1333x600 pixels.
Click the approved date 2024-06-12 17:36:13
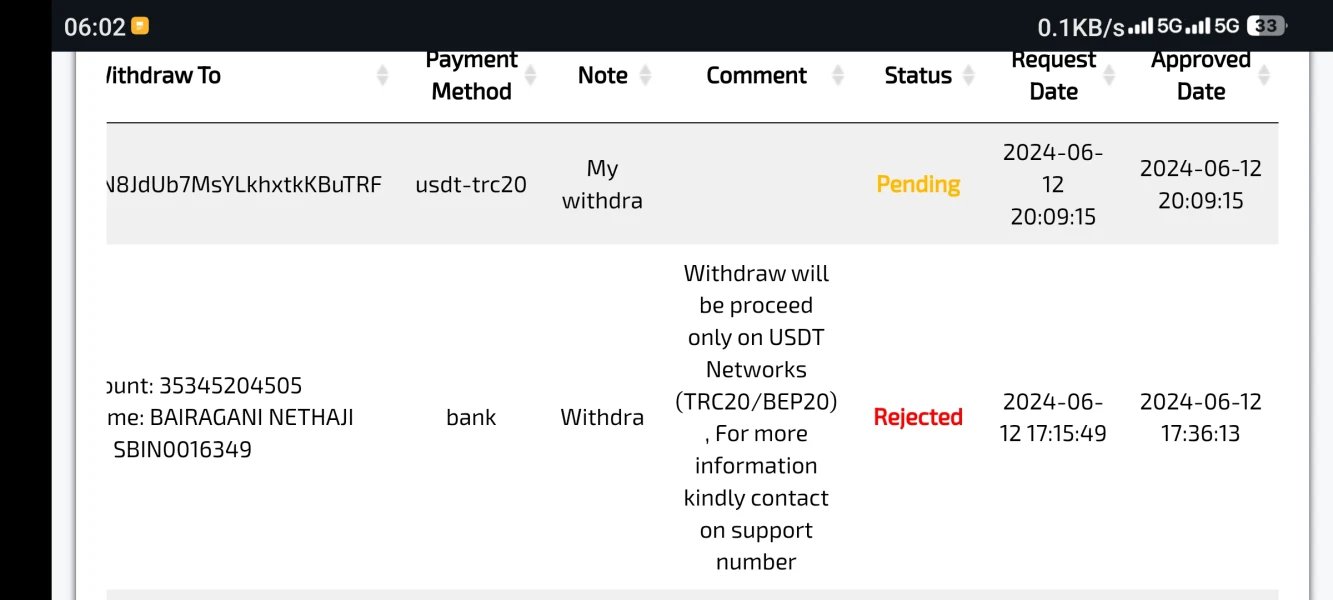(1200, 417)
